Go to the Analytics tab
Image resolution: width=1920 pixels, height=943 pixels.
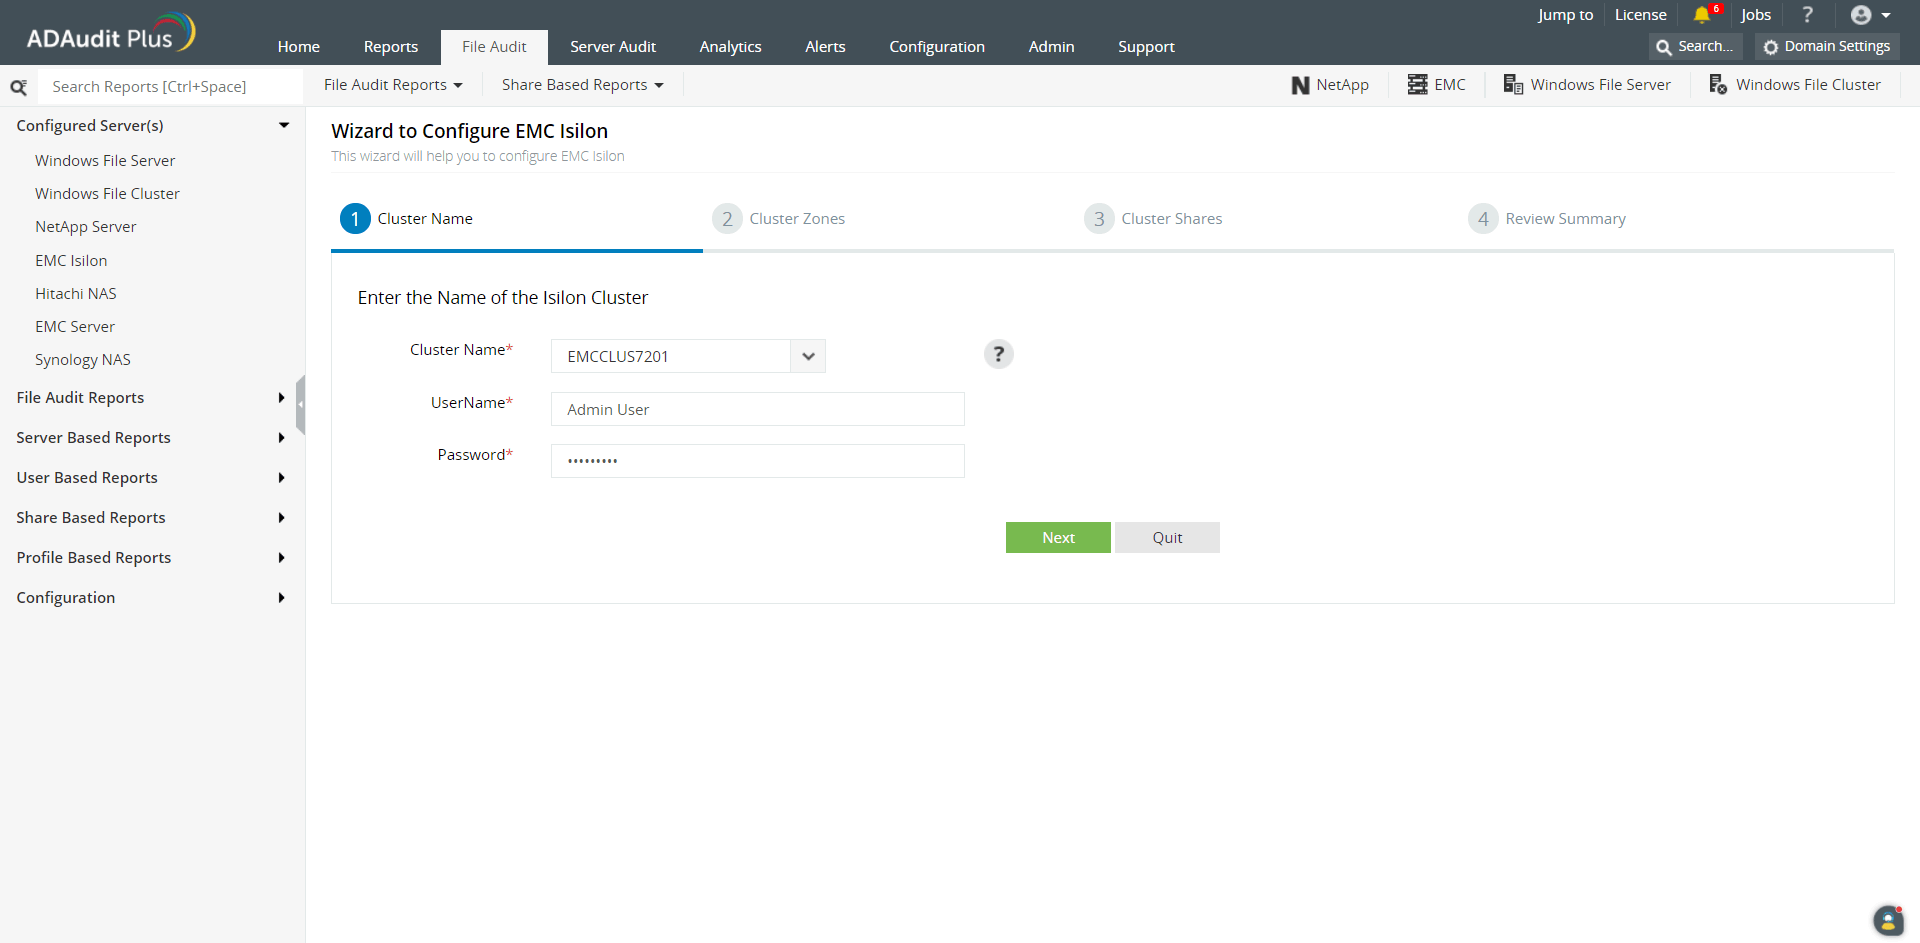pyautogui.click(x=730, y=47)
